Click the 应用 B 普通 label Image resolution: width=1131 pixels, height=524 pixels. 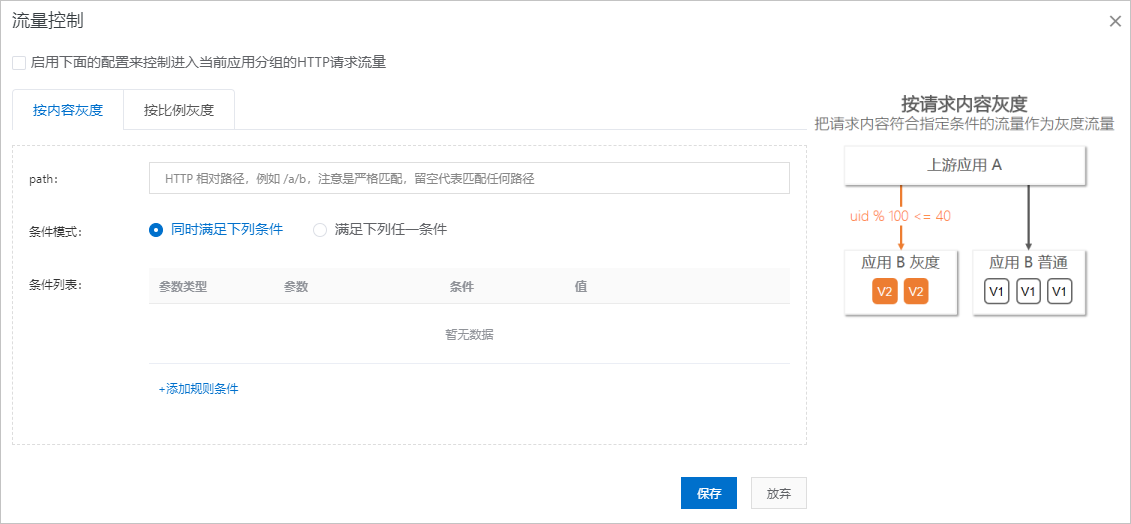[x=1029, y=263]
